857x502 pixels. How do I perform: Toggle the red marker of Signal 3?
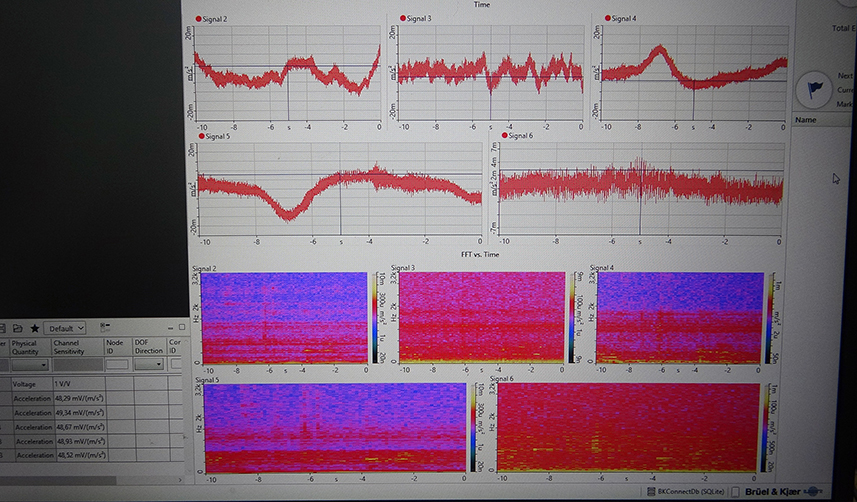(x=403, y=19)
